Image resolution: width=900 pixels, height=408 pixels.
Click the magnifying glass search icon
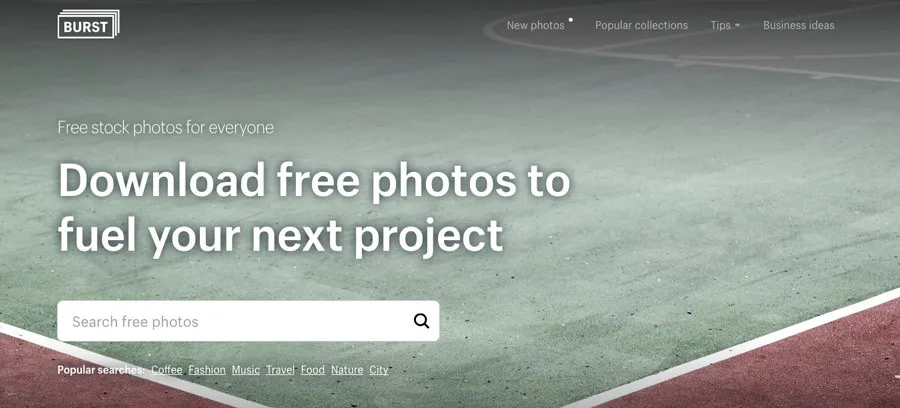tap(421, 321)
